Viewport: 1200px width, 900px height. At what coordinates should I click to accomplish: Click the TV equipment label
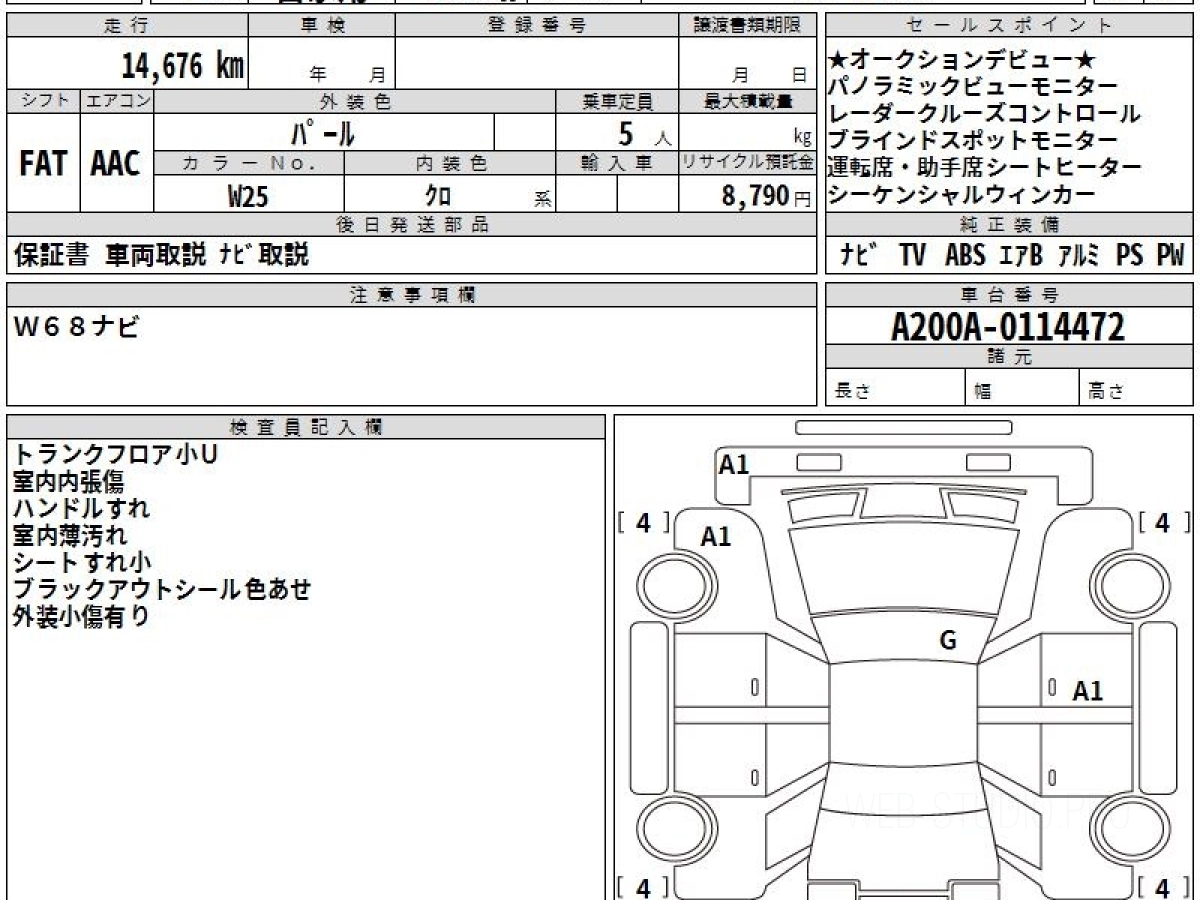[912, 256]
